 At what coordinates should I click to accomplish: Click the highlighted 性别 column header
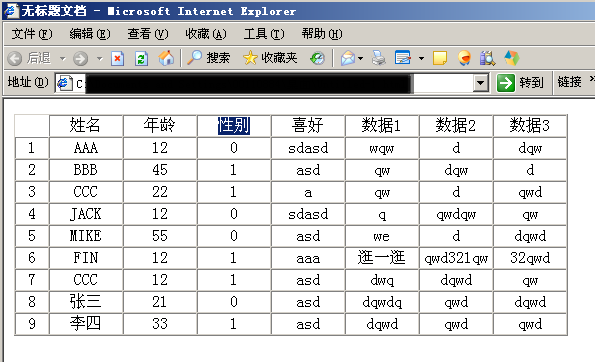pyautogui.click(x=234, y=125)
